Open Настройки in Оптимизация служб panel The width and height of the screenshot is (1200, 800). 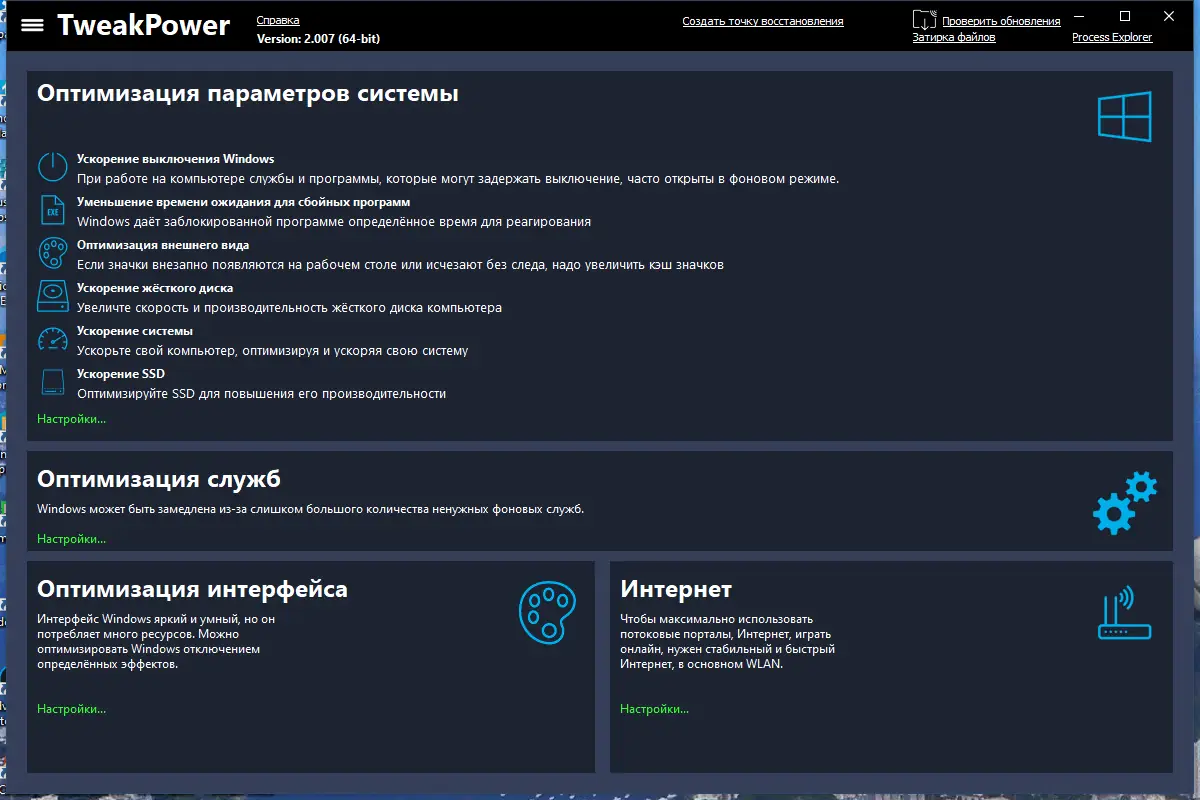coord(72,539)
